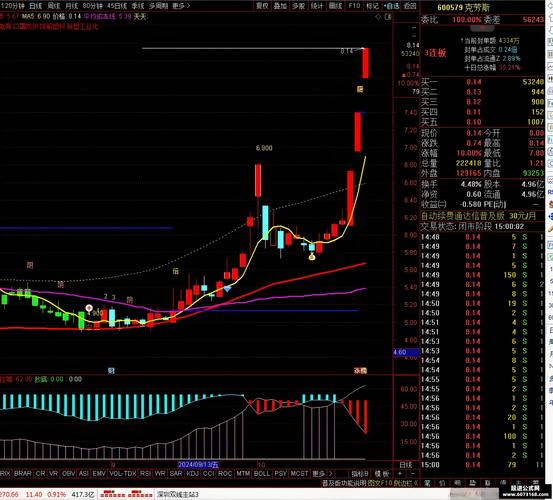Open the 模板 template button
The width and height of the screenshot is (553, 500).
click(382, 474)
